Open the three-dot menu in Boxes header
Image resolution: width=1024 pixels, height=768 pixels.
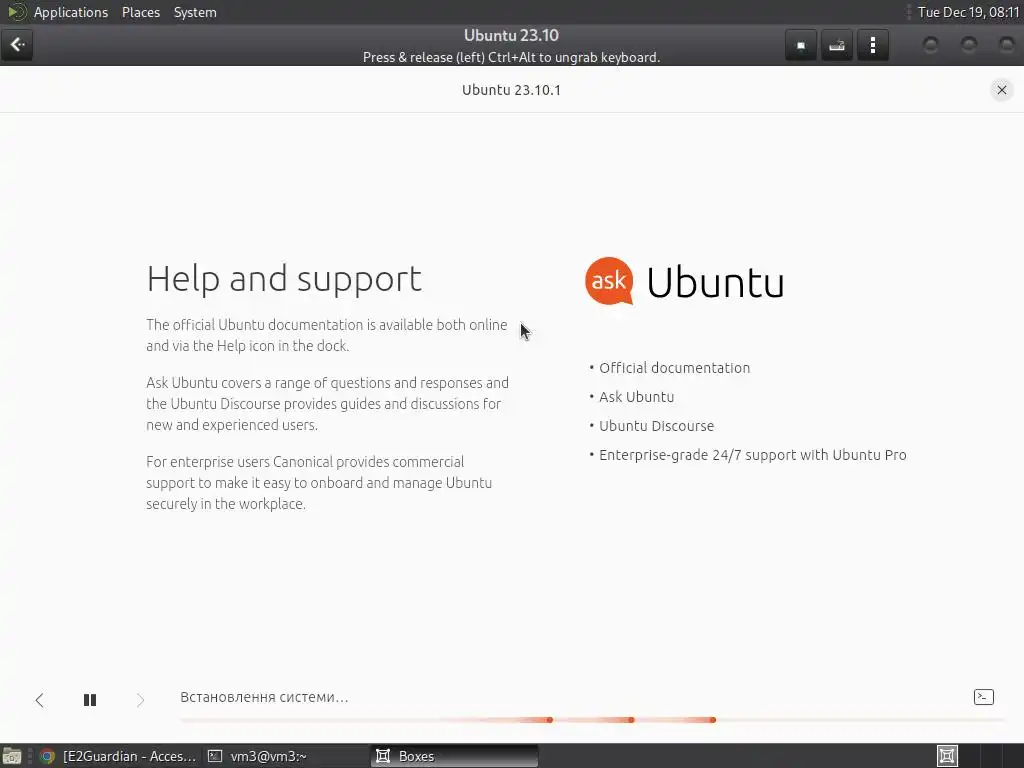click(872, 45)
